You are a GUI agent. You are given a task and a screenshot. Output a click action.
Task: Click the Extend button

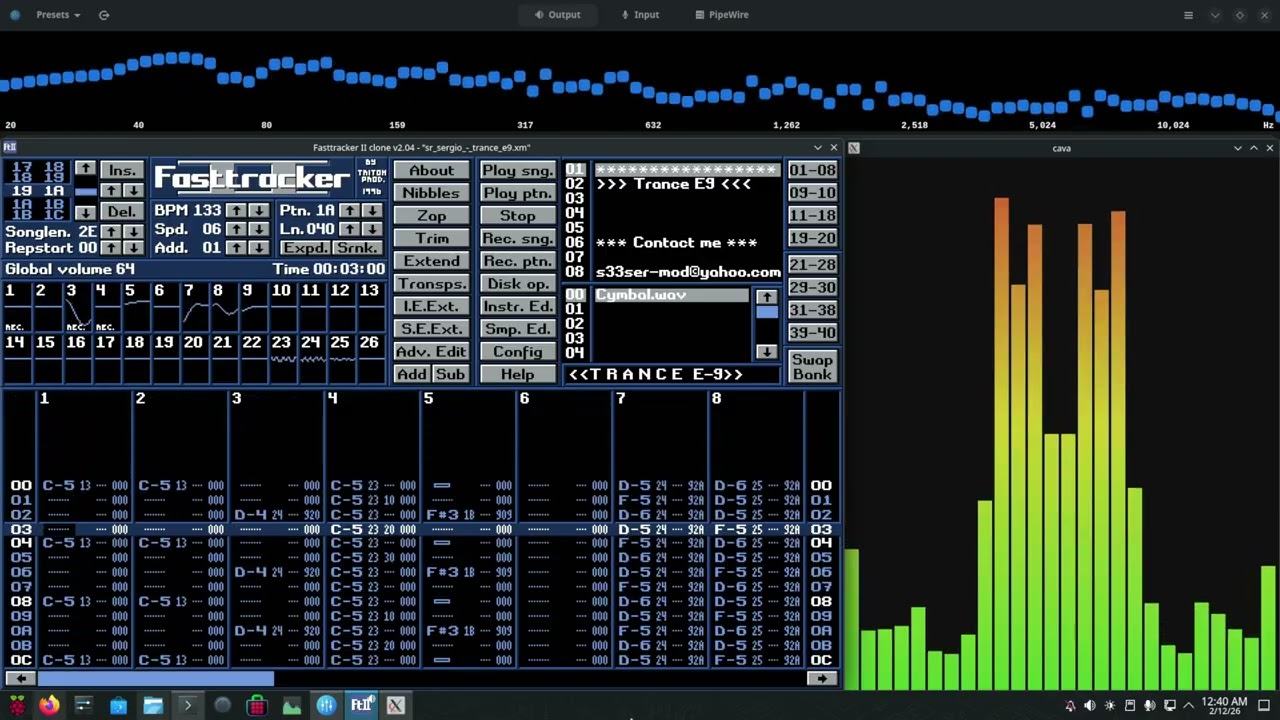432,261
